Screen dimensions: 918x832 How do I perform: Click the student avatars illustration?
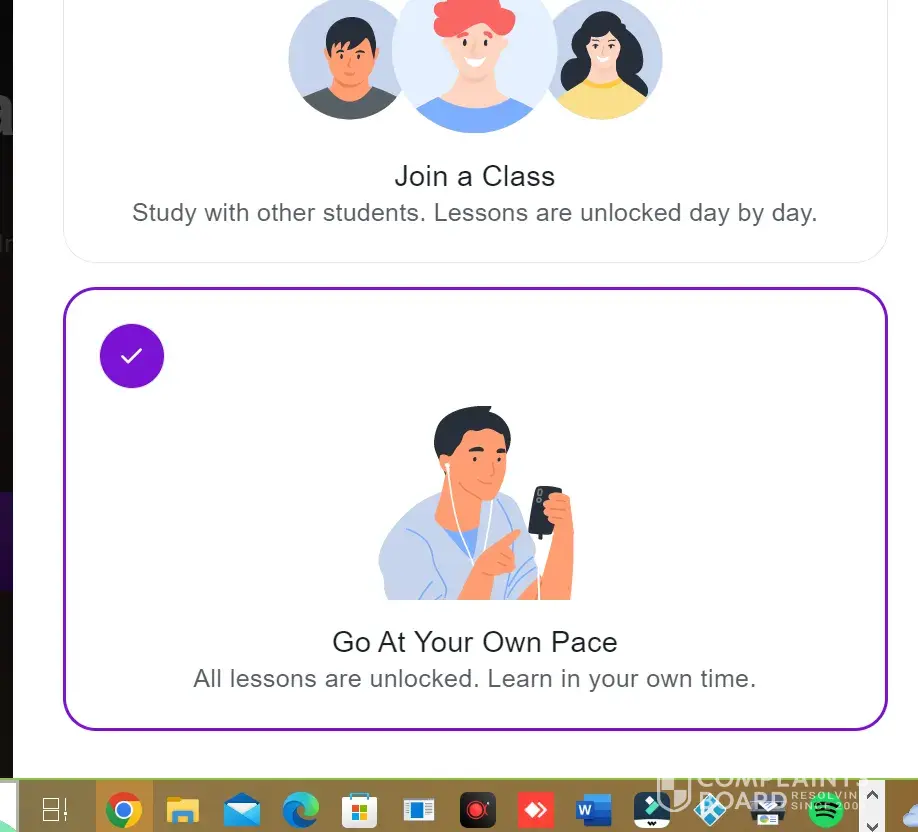pos(475,65)
